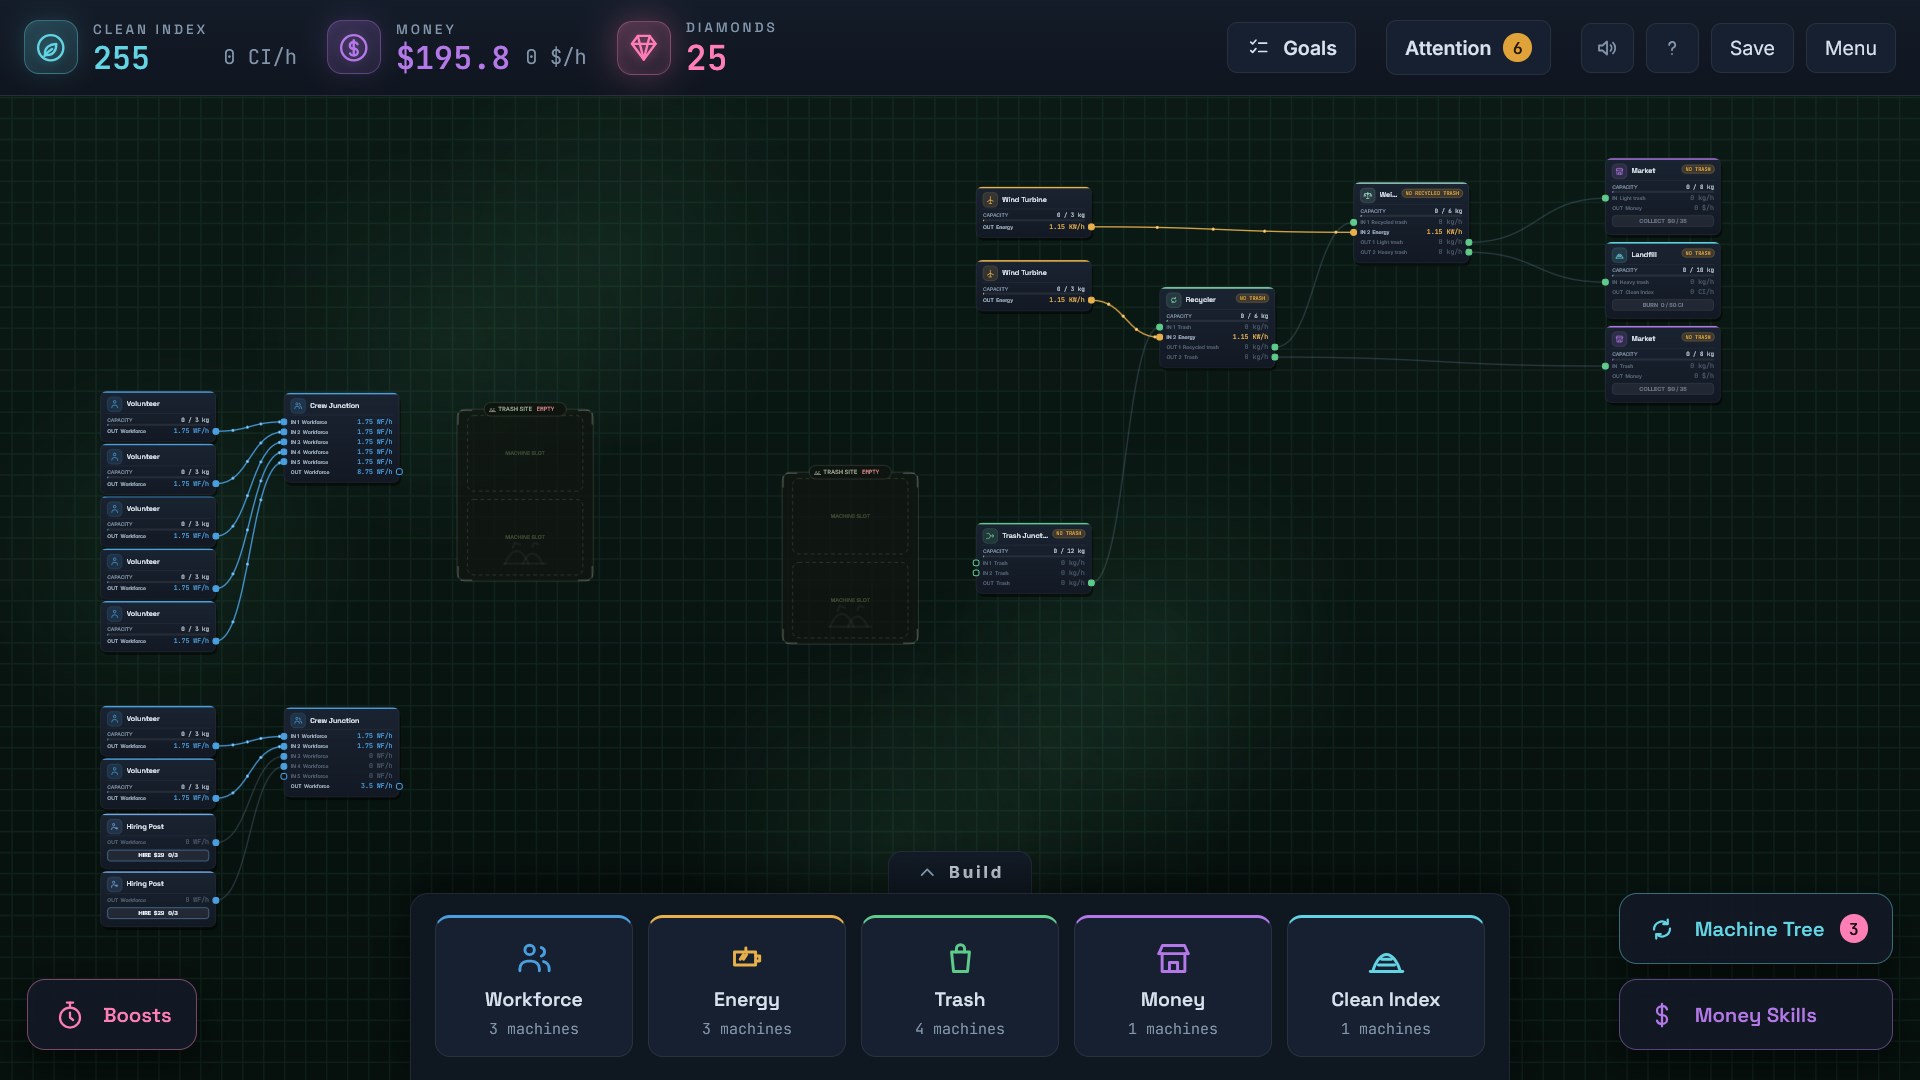Screen dimensions: 1920x1080
Task: Click COLLECT on Market receiving Trash
Action: pyautogui.click(x=1663, y=389)
